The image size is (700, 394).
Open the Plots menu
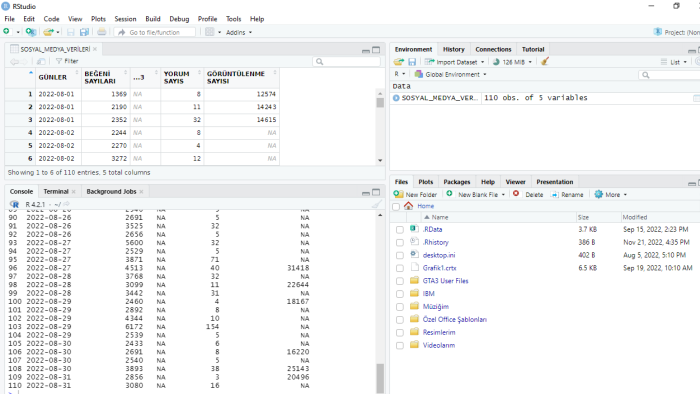tap(98, 19)
